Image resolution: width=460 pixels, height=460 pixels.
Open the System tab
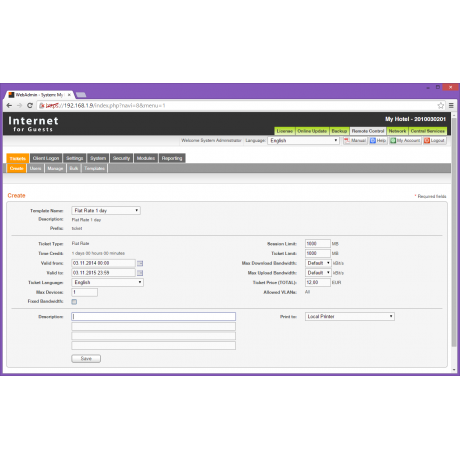click(x=98, y=158)
